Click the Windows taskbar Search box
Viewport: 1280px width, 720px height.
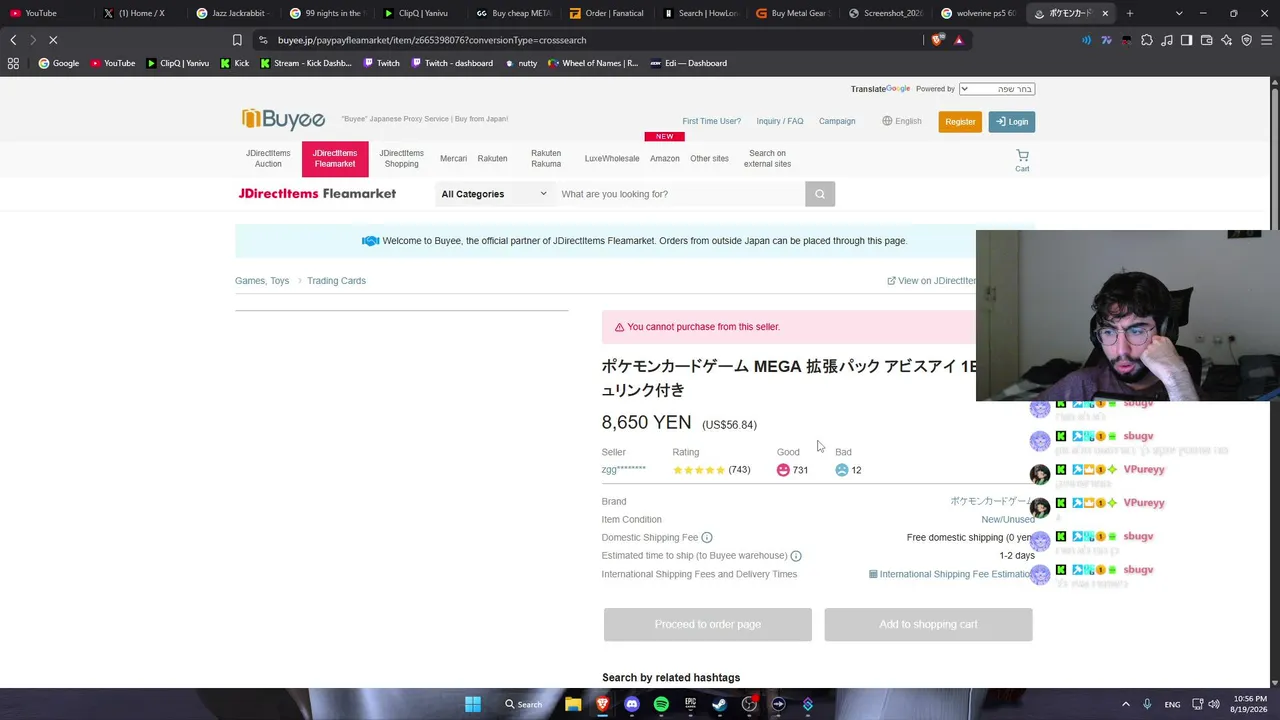click(523, 704)
